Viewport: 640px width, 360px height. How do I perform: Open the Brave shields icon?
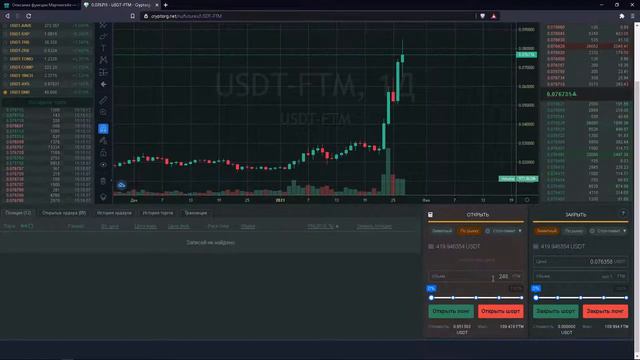coord(482,16)
